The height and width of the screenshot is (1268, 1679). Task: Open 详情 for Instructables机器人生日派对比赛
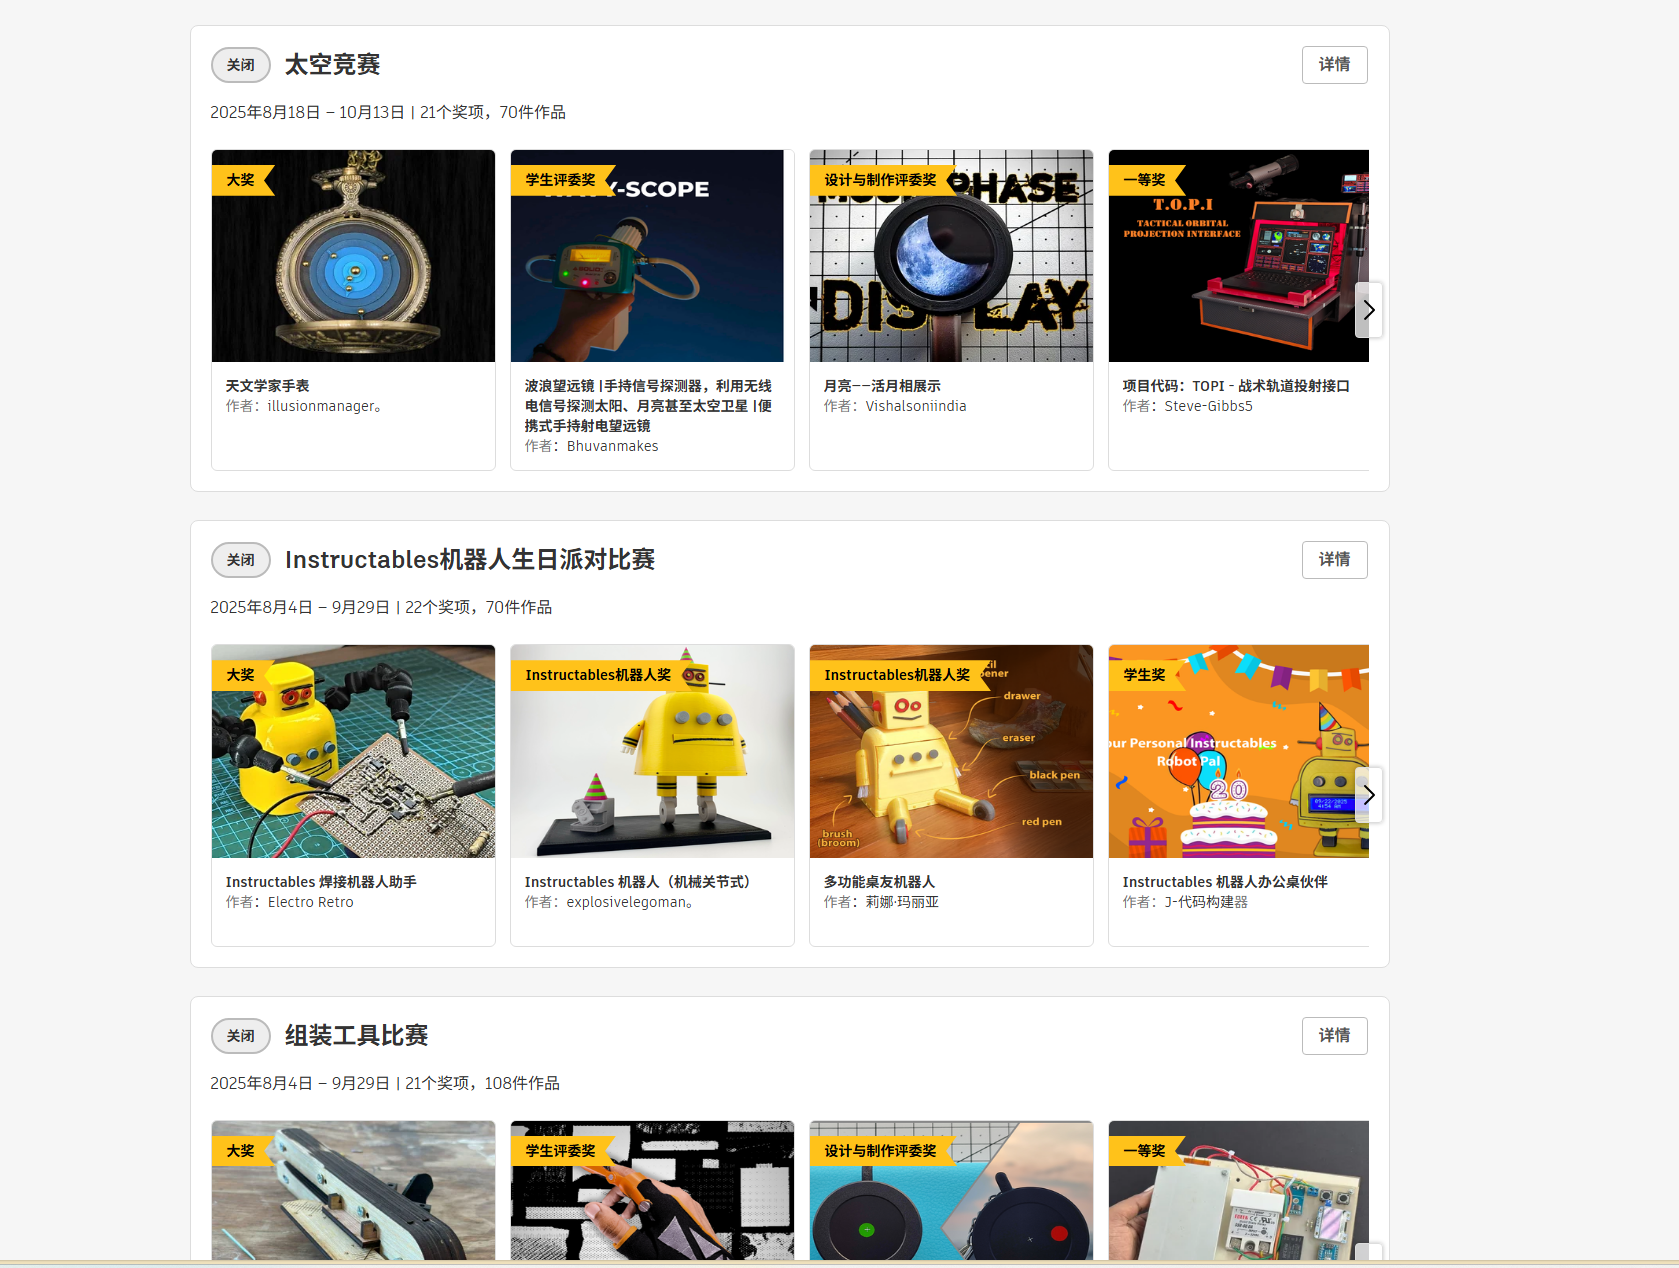point(1334,560)
